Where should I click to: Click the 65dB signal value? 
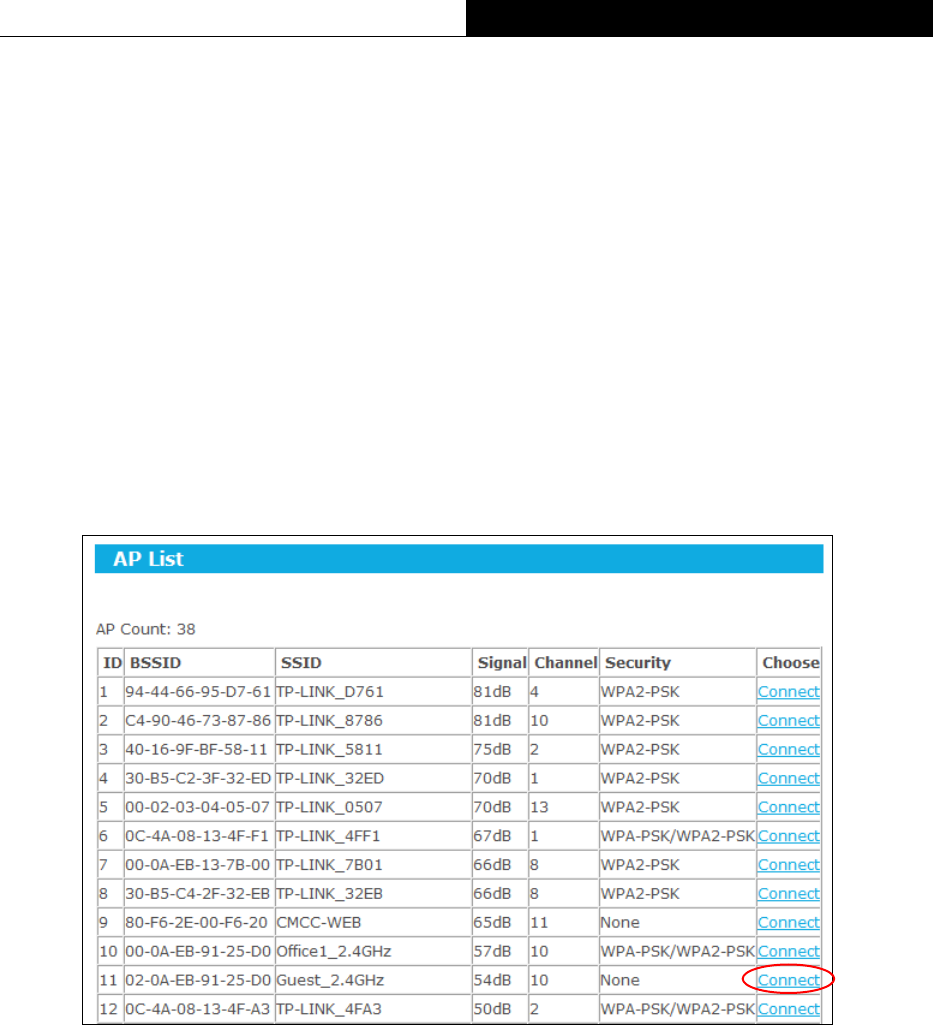[x=492, y=922]
